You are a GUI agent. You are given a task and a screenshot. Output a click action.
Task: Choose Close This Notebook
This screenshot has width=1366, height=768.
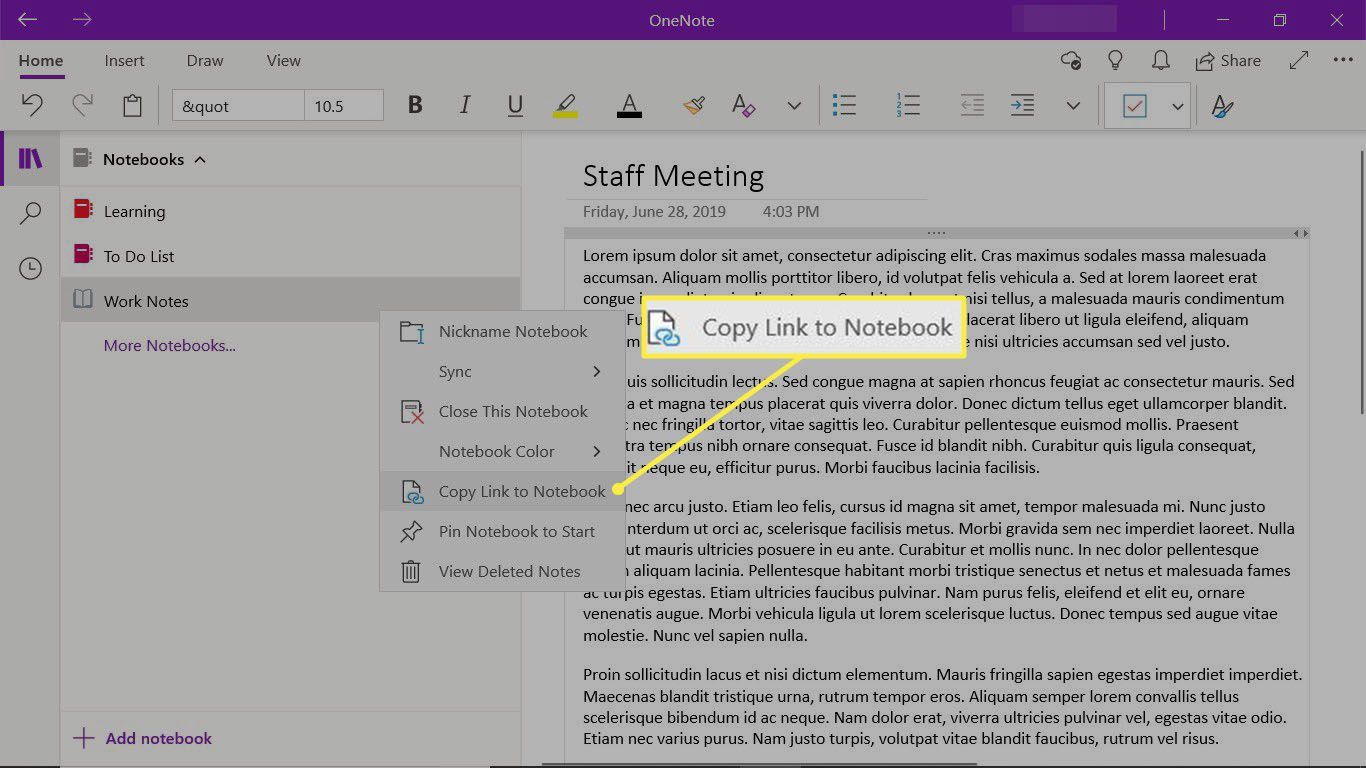tap(502, 412)
